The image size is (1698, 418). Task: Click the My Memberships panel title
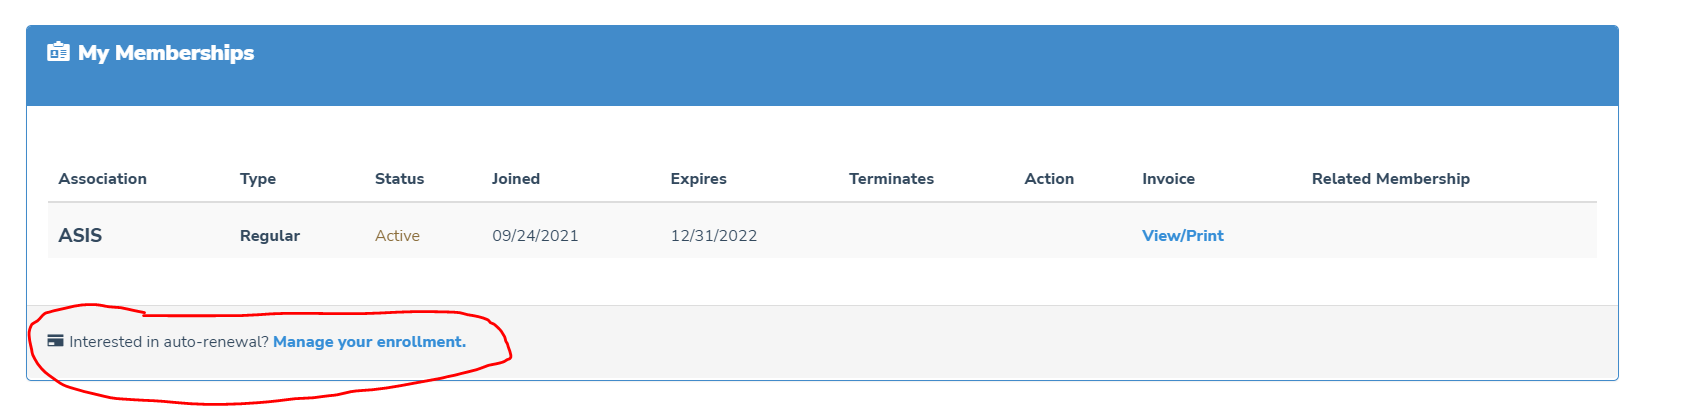pos(166,53)
